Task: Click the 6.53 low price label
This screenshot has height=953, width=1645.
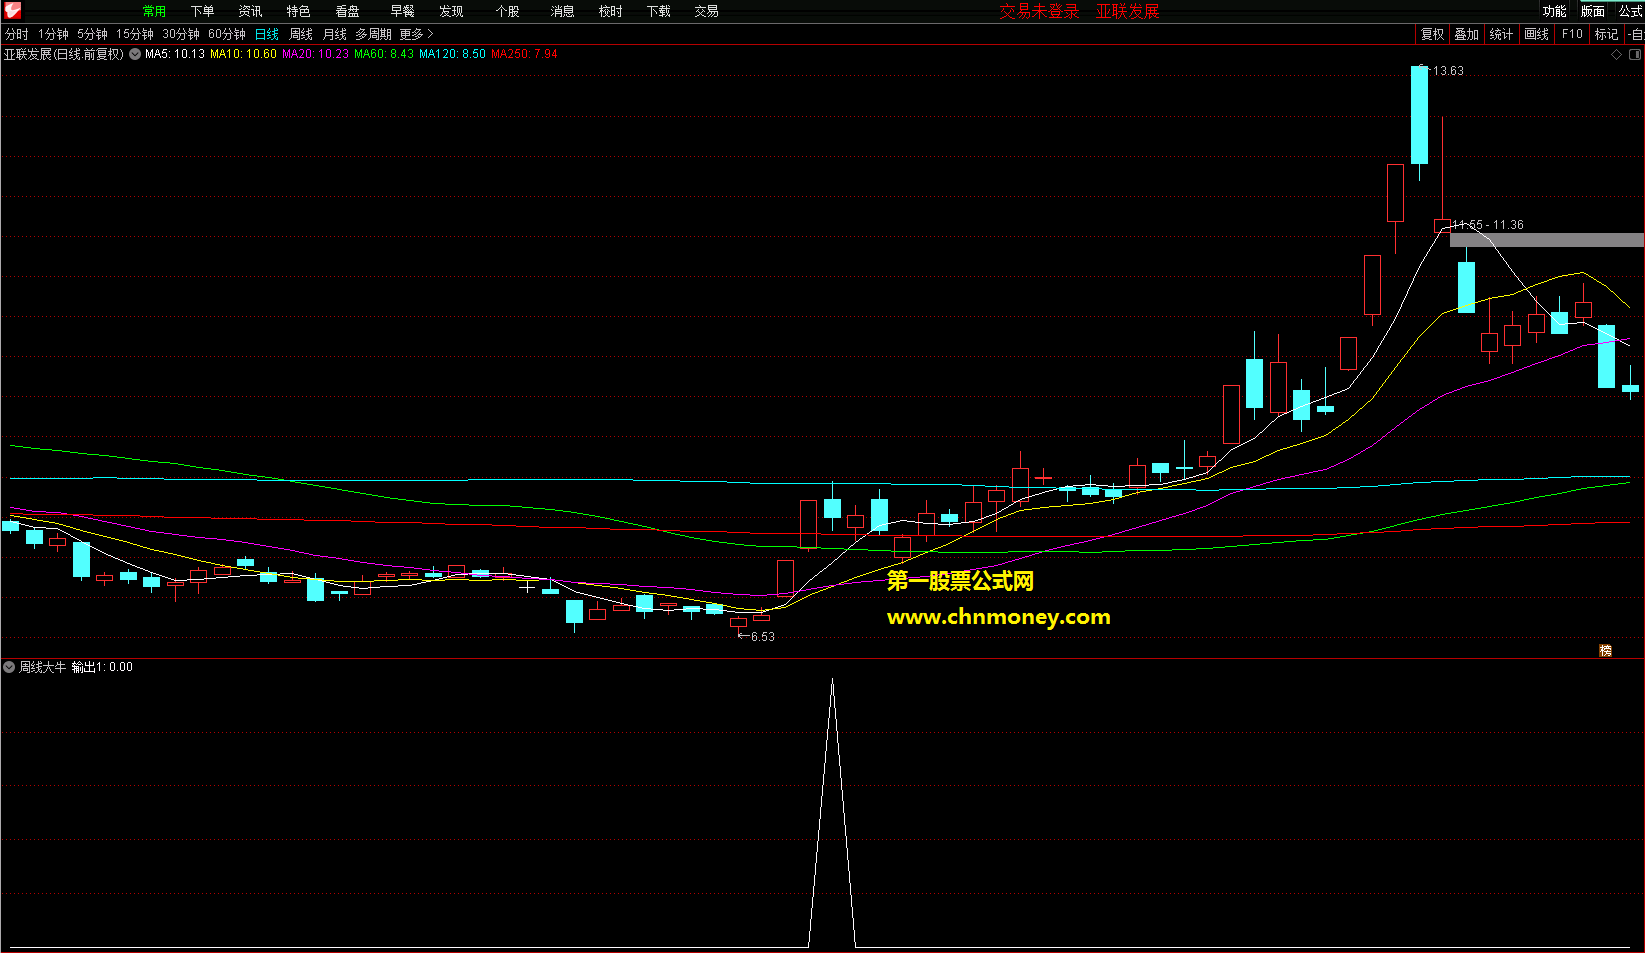Action: (x=762, y=637)
